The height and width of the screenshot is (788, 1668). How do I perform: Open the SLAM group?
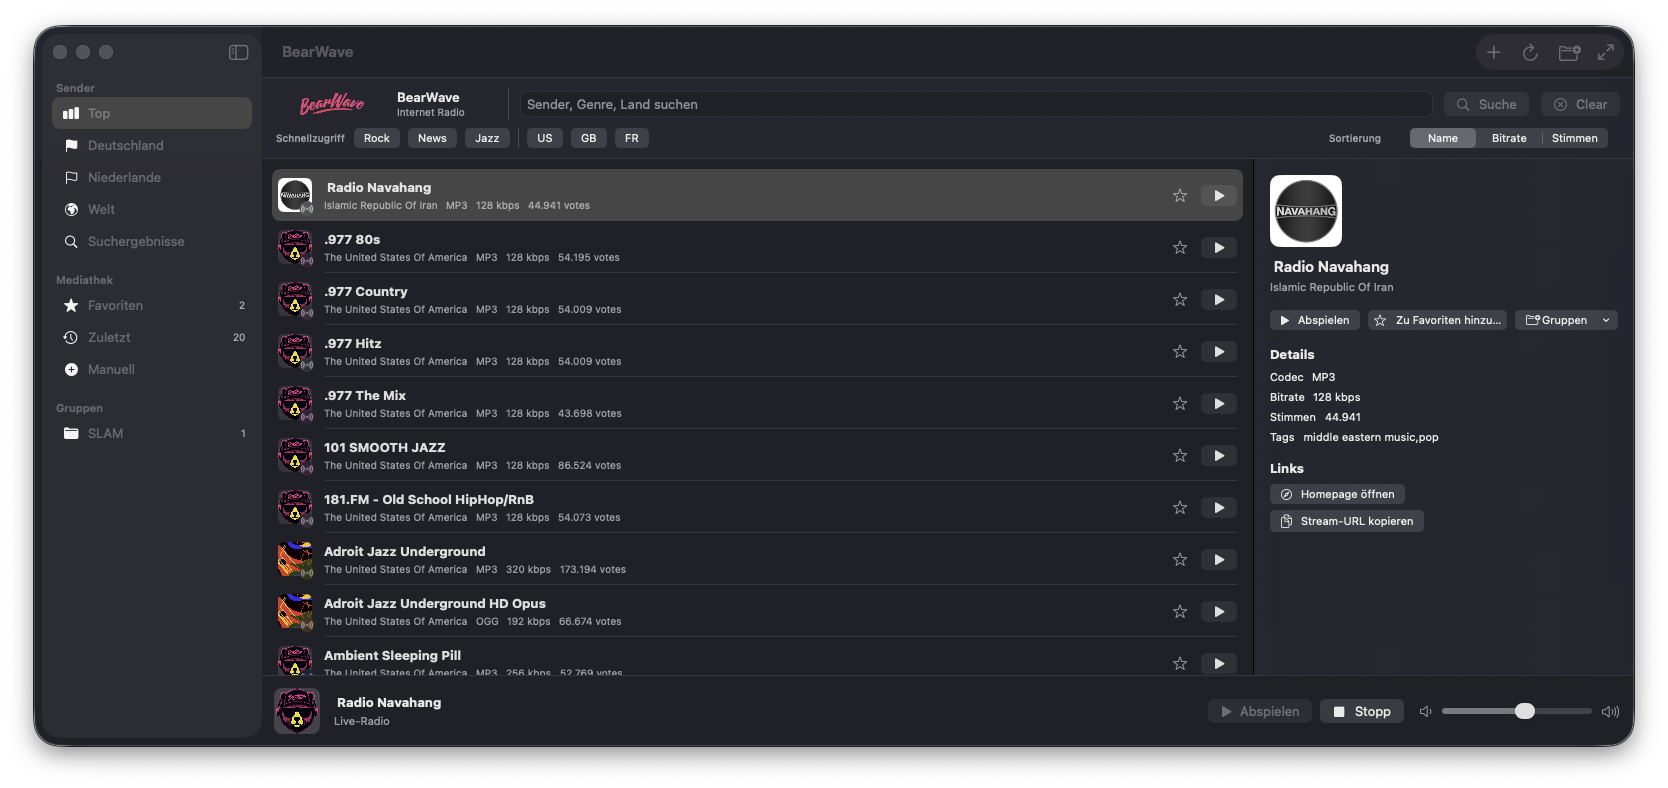(x=152, y=433)
